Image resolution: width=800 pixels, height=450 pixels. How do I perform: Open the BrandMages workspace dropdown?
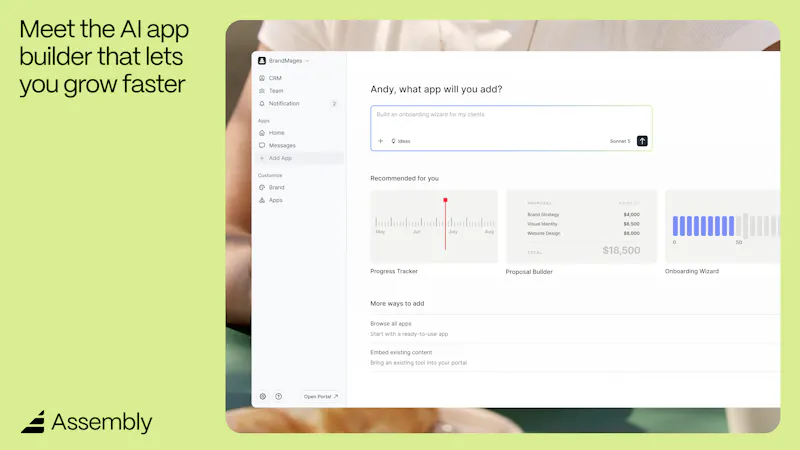click(x=284, y=61)
